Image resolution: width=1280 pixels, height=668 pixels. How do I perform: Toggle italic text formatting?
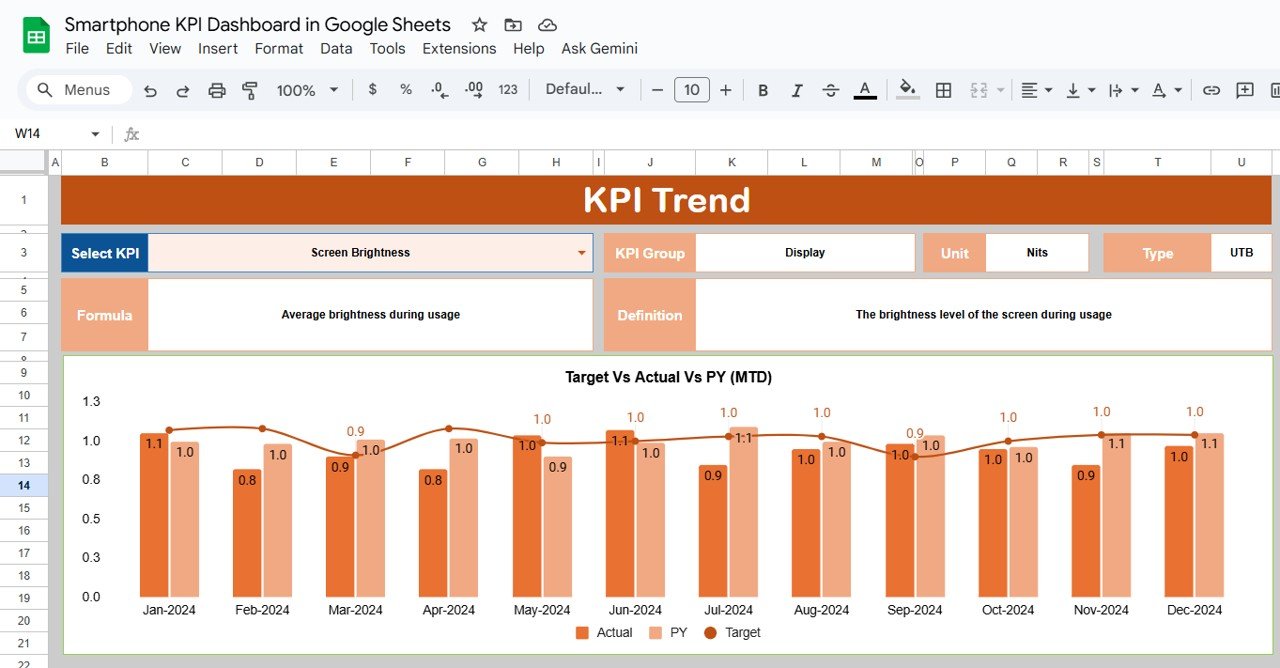797,90
